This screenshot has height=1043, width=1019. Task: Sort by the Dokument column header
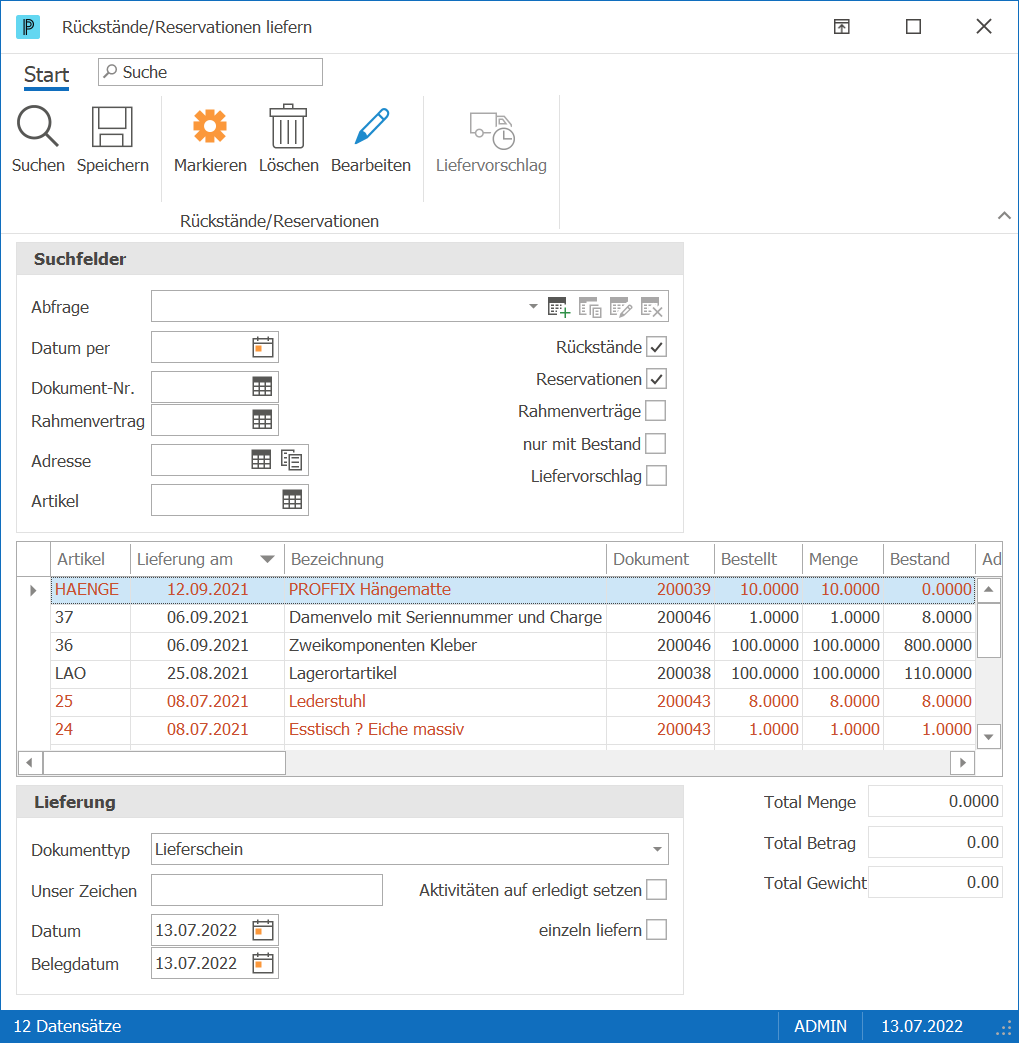(x=660, y=559)
